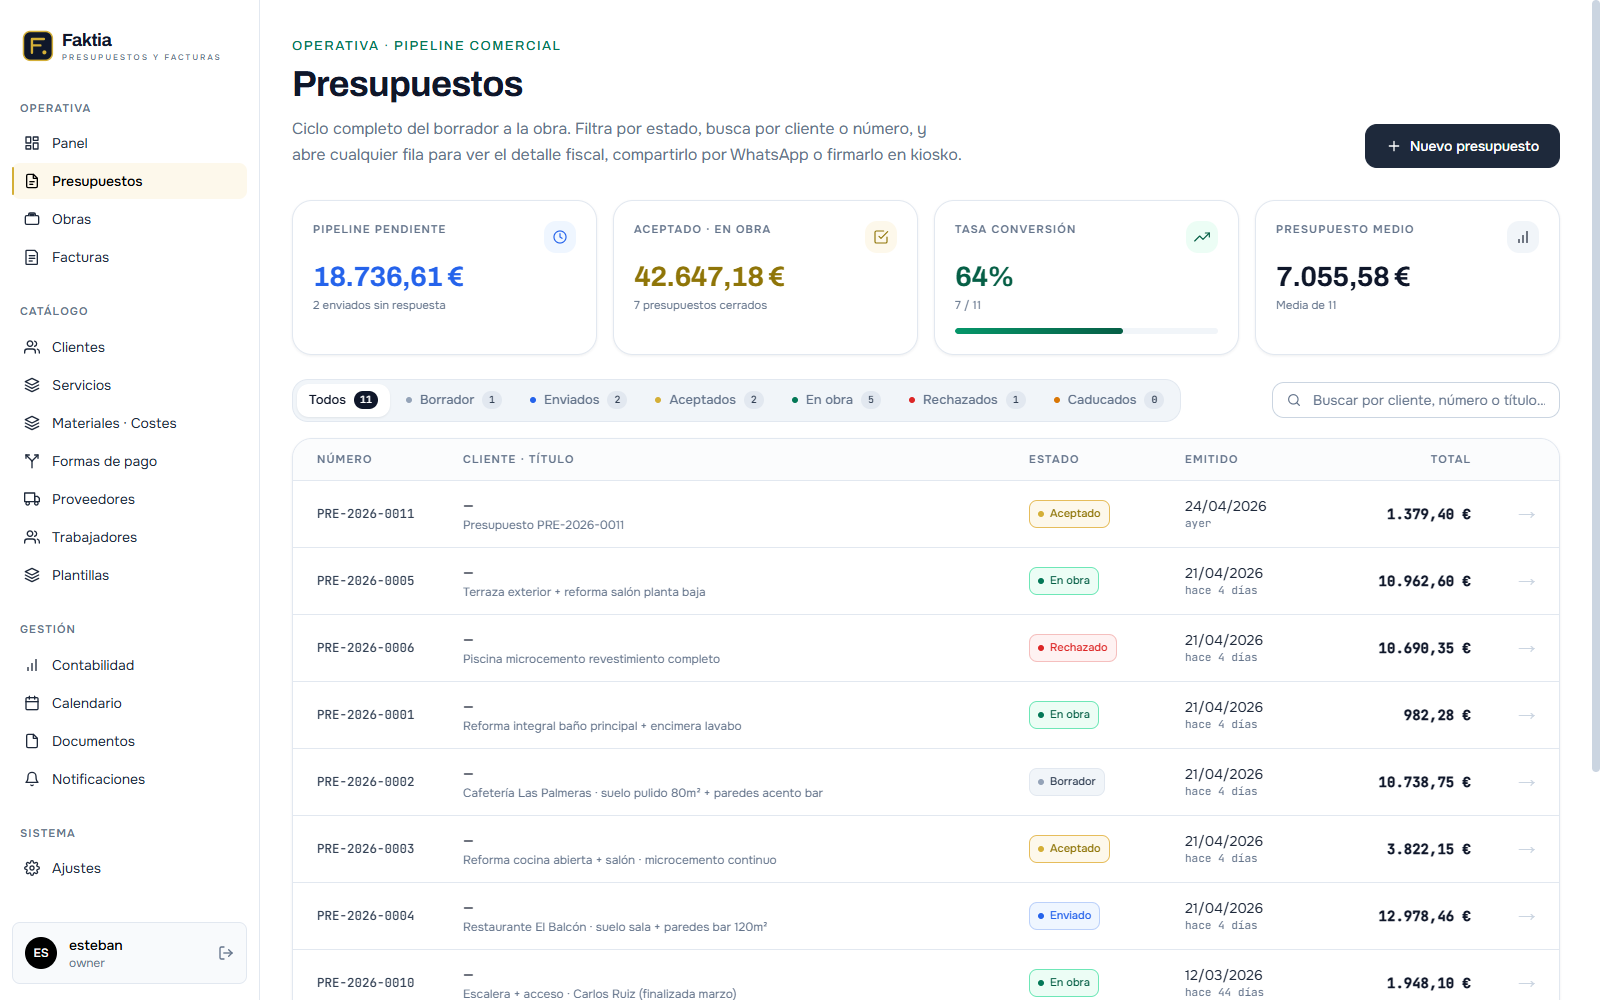Screen dimensions: 1600x1000
Task: Select the Contabilidad chart icon
Action: (32, 665)
